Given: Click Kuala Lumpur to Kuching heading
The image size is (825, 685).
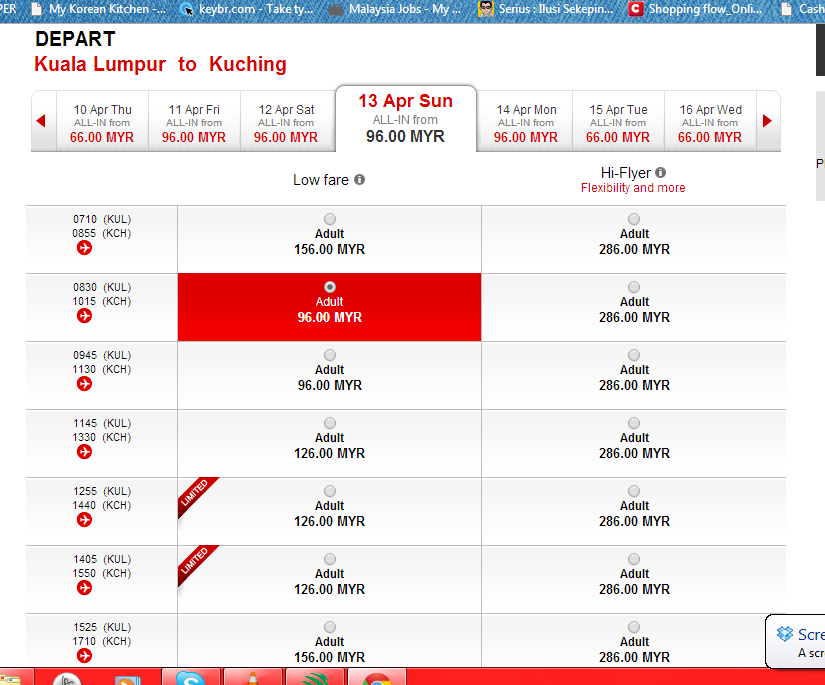Looking at the screenshot, I should pos(160,64).
